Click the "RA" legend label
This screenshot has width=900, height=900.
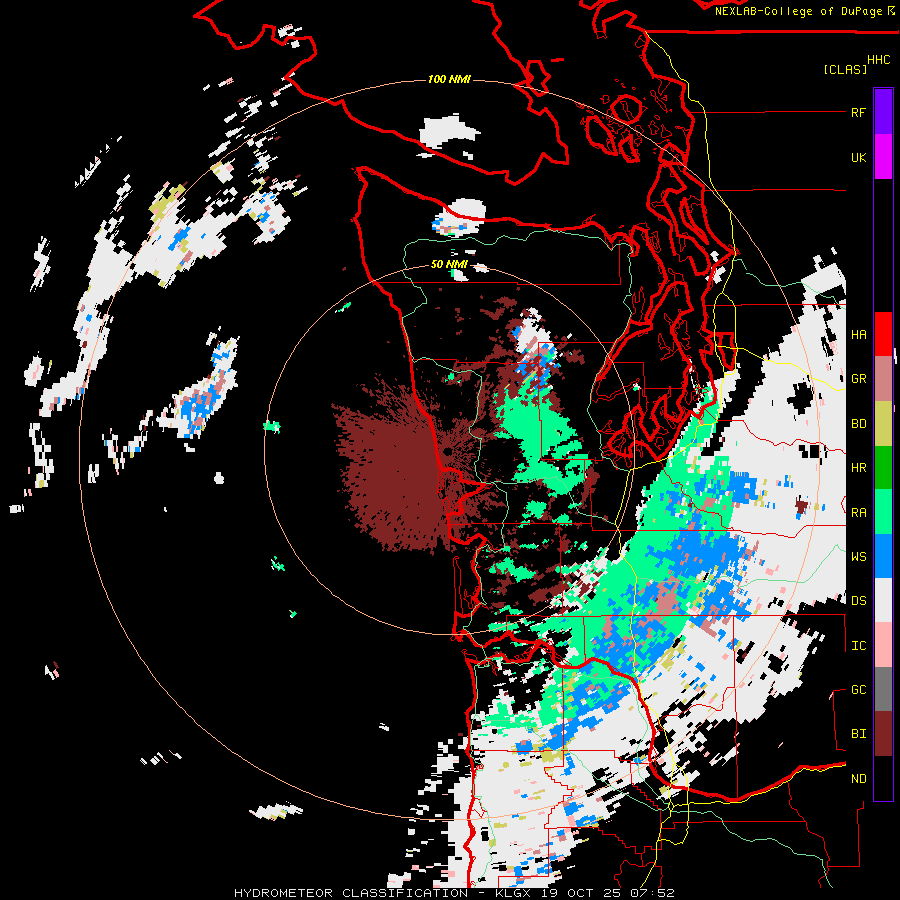pyautogui.click(x=858, y=513)
